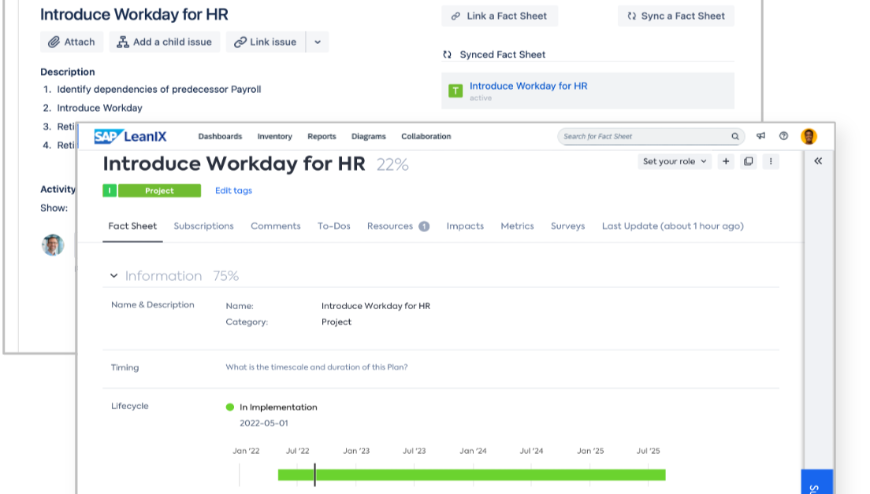Collapse the Information section

114,276
